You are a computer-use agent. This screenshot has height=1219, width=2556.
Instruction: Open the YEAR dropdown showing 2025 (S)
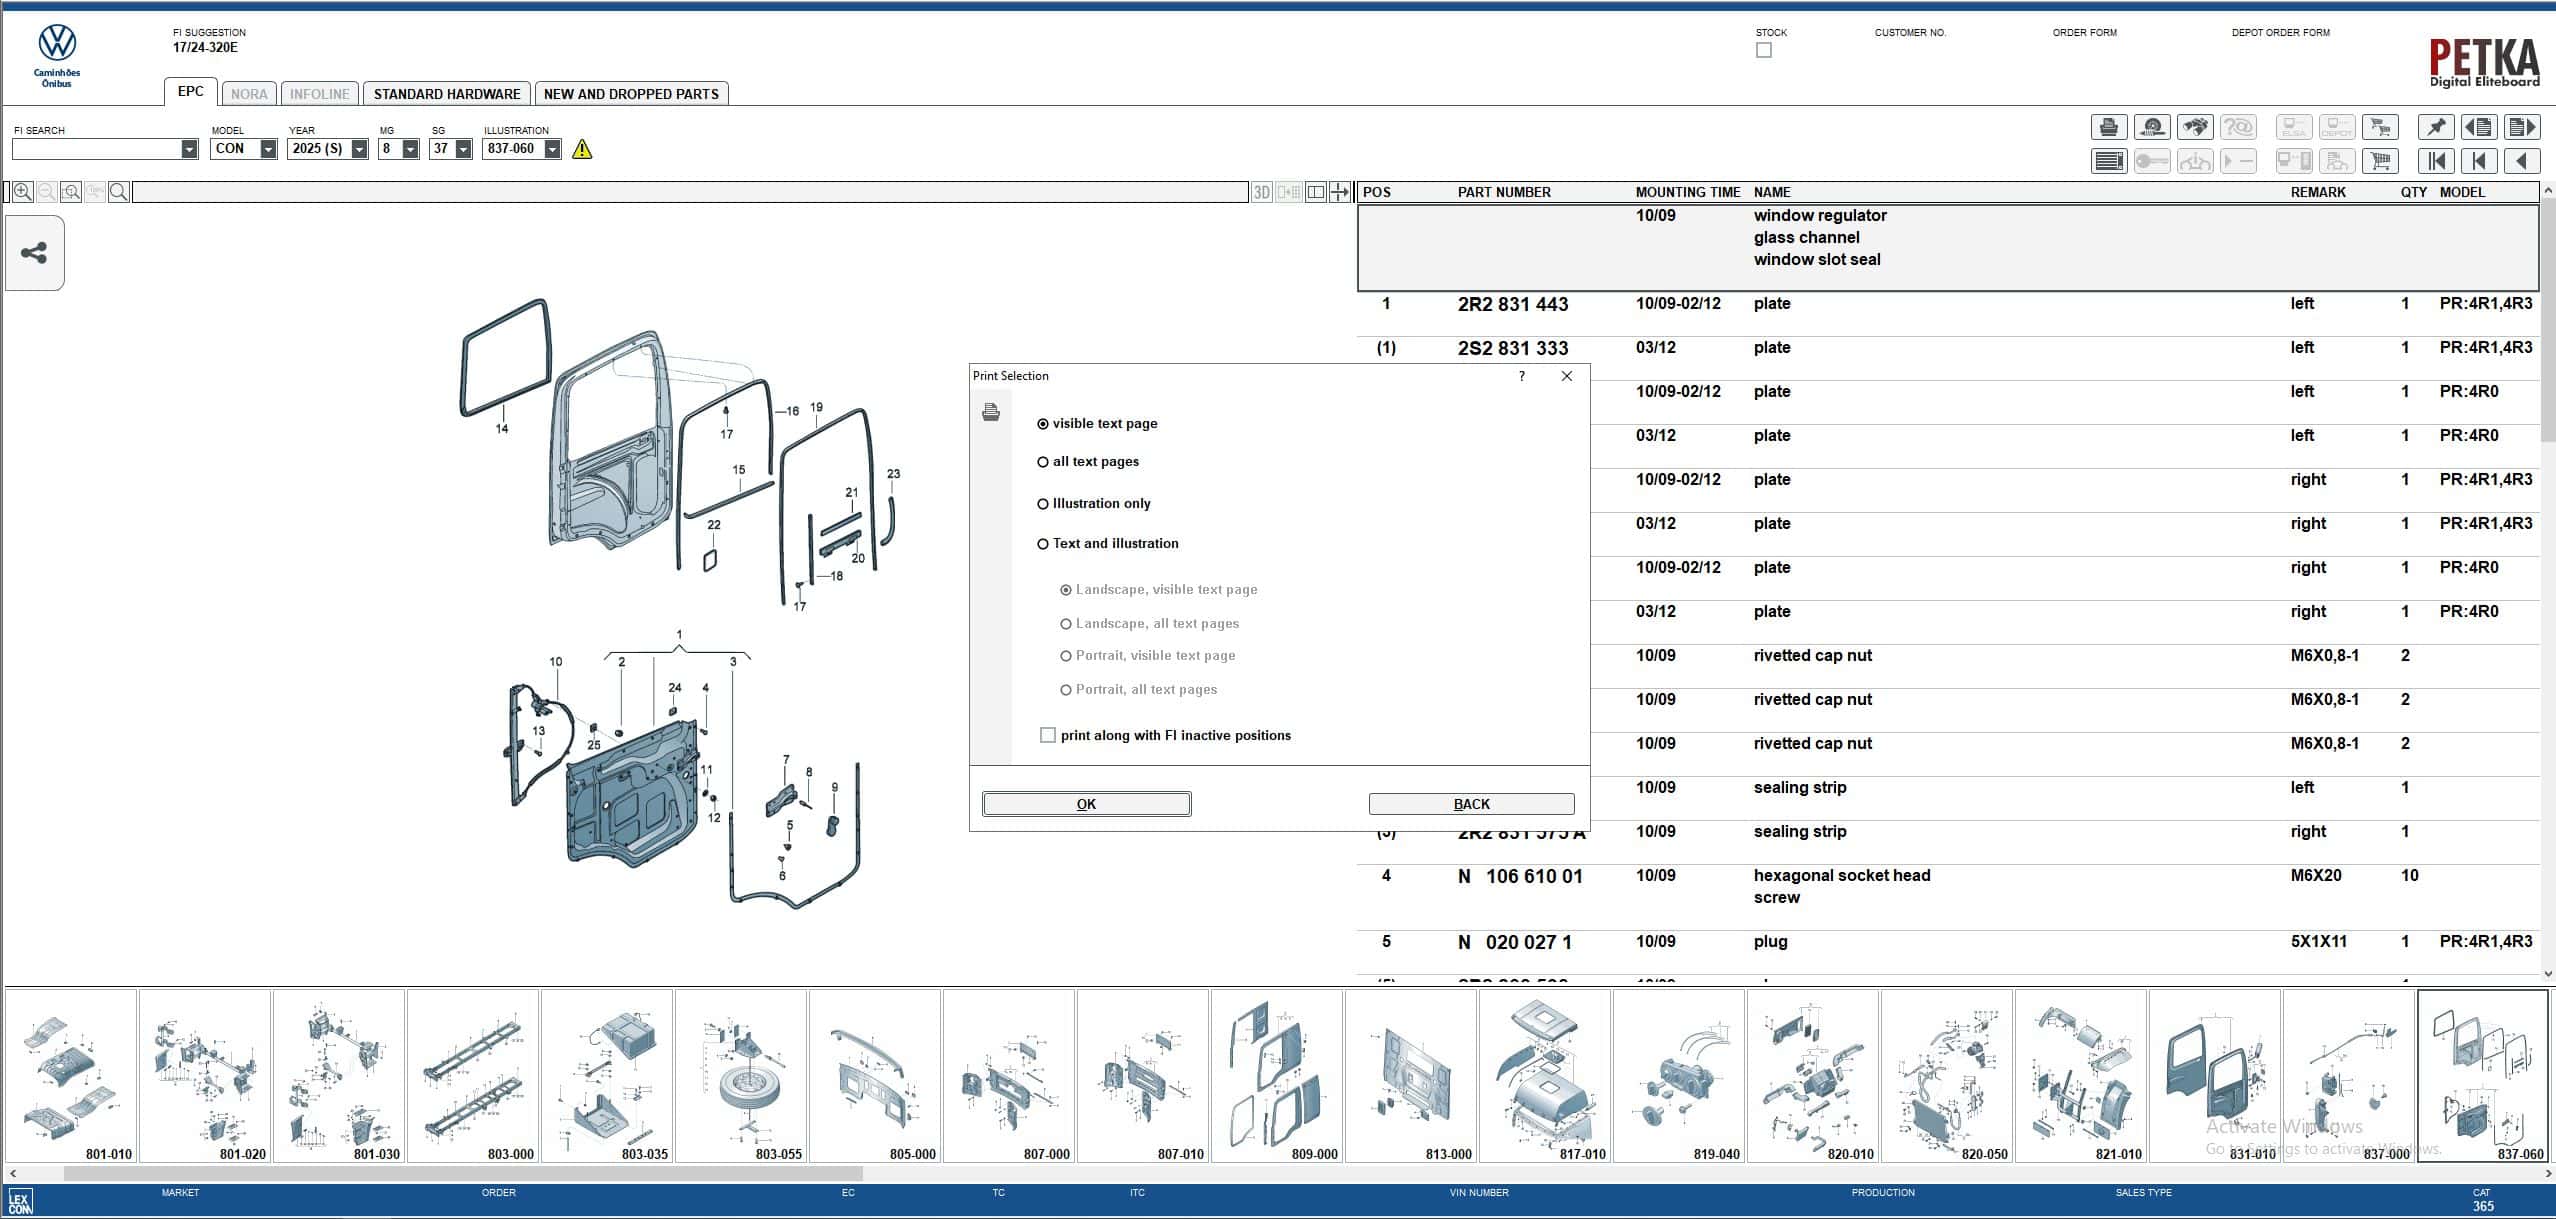(x=357, y=148)
